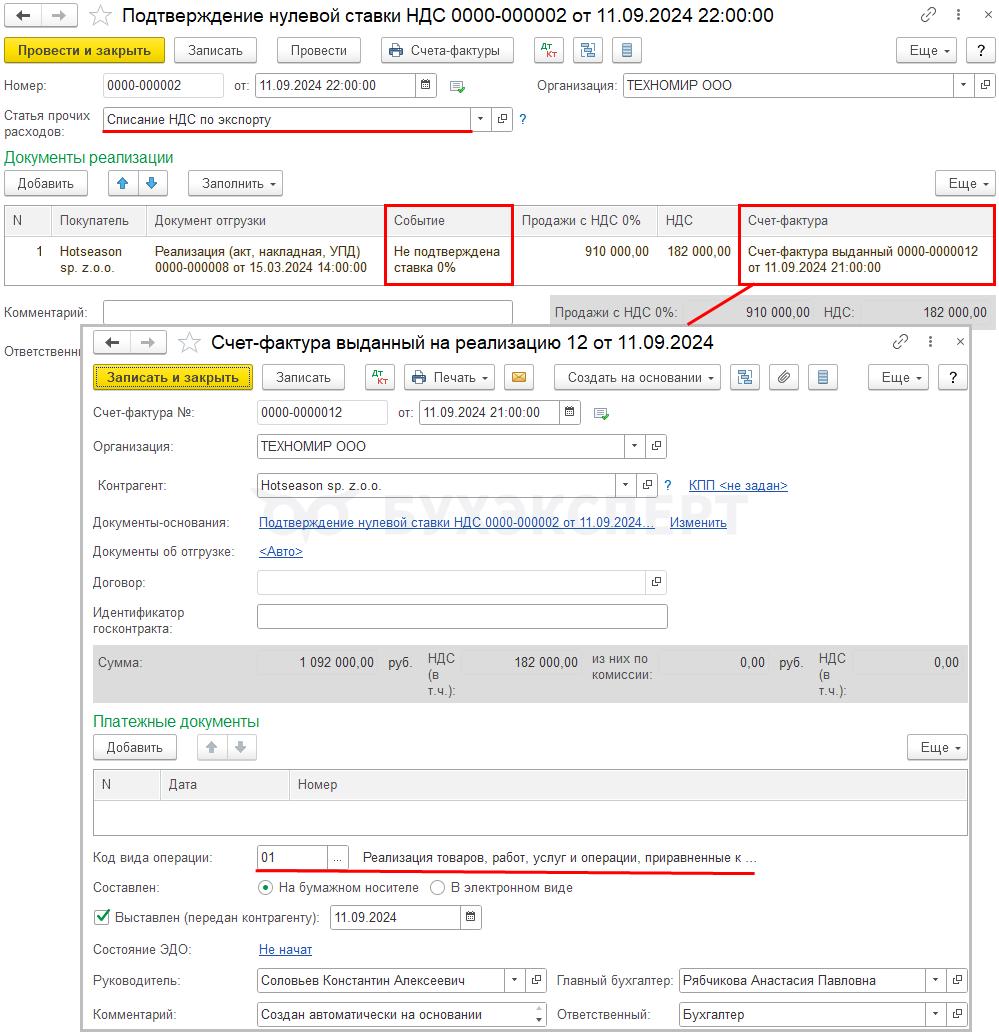Open attached files of Счет-фактура
This screenshot has width=999, height=1032.
coord(784,377)
